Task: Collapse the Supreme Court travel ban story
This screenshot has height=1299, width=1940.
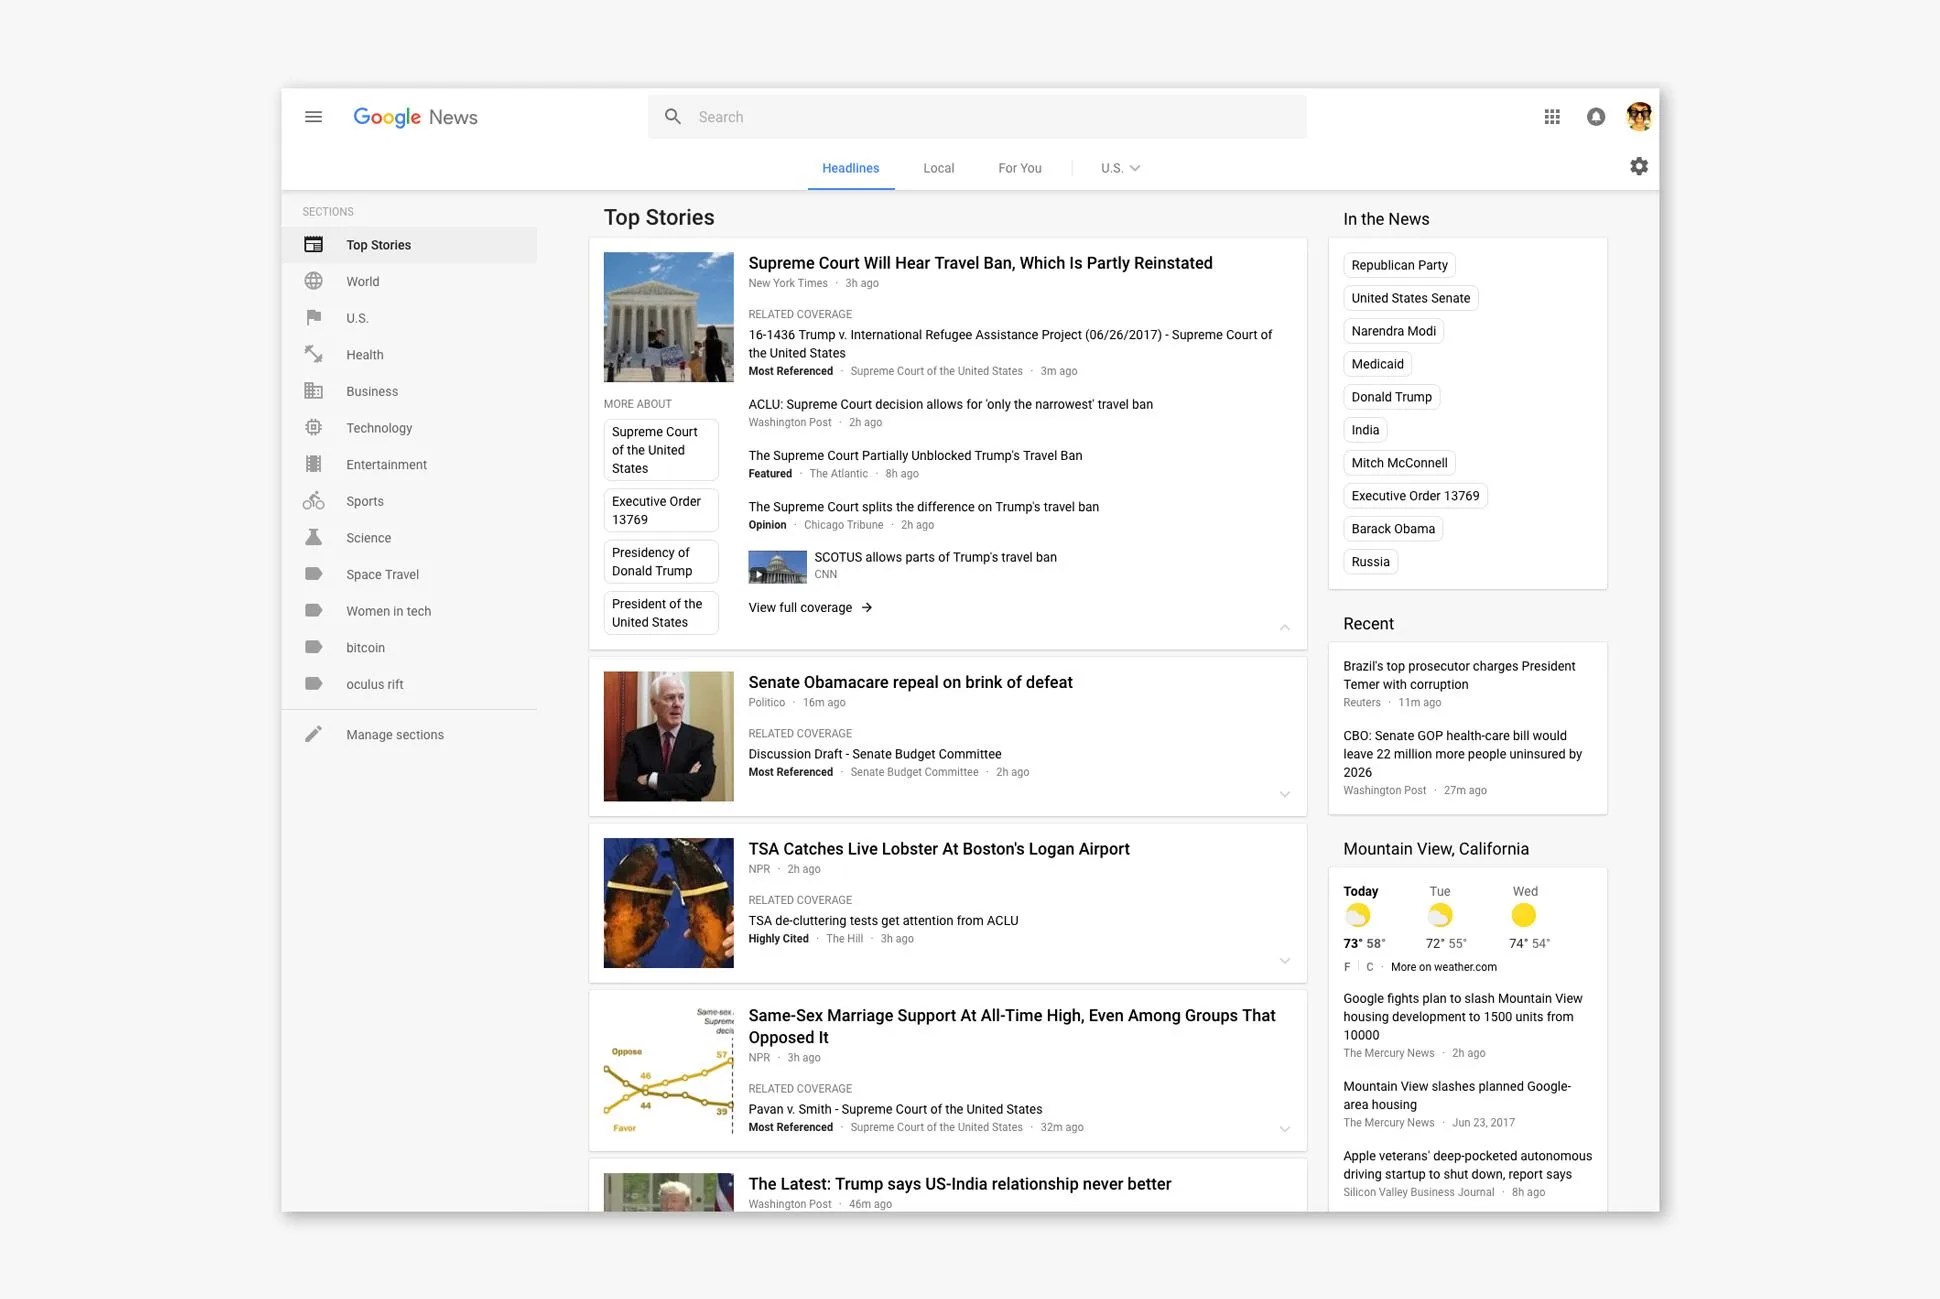Action: point(1284,627)
